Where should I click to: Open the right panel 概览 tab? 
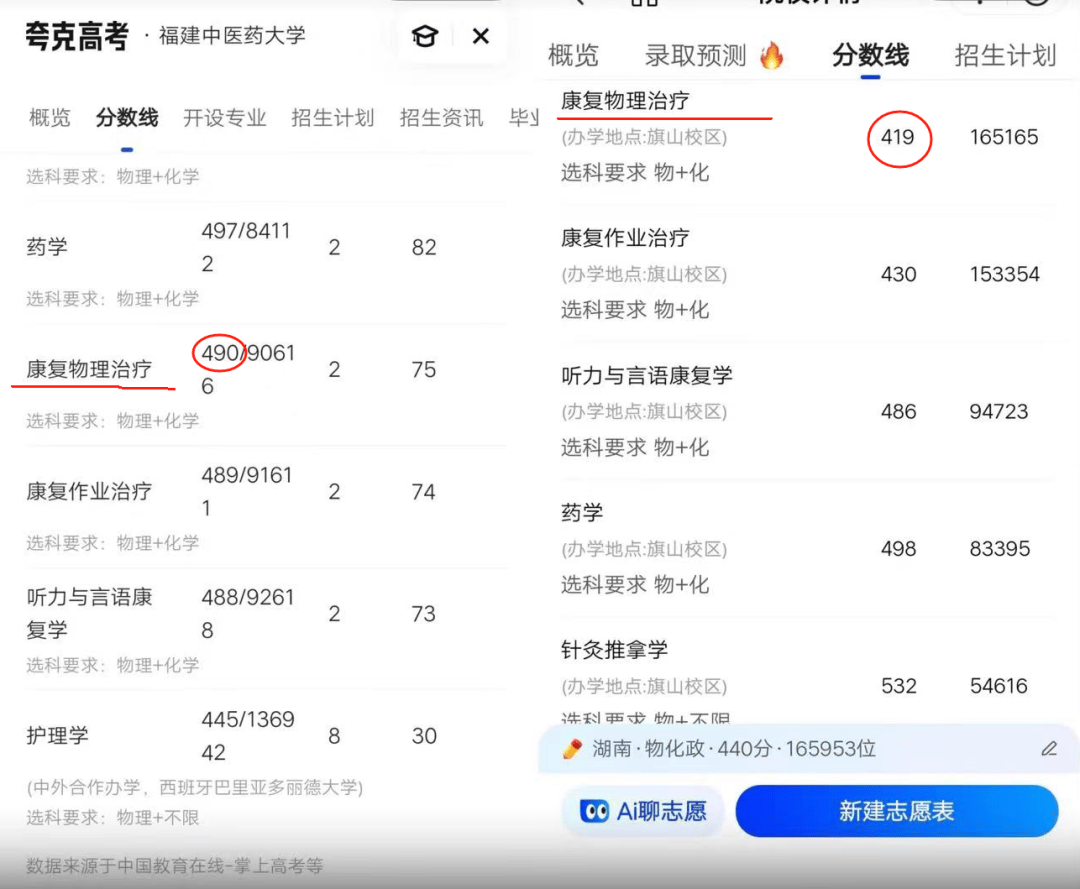point(573,55)
